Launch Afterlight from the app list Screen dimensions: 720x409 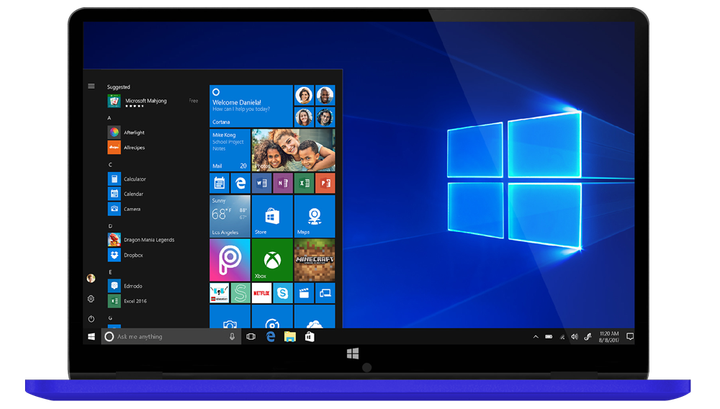point(126,133)
